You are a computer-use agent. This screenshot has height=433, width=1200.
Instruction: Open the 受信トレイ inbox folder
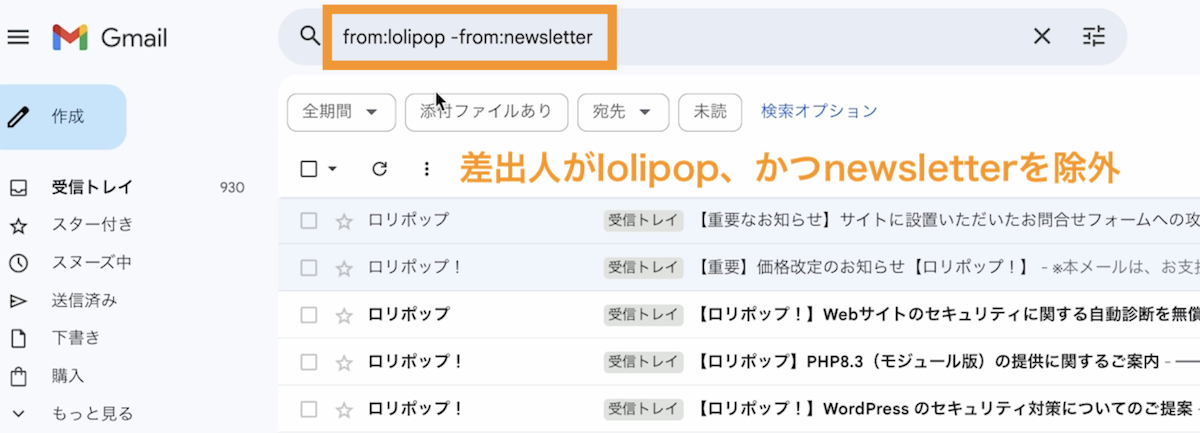coord(92,187)
